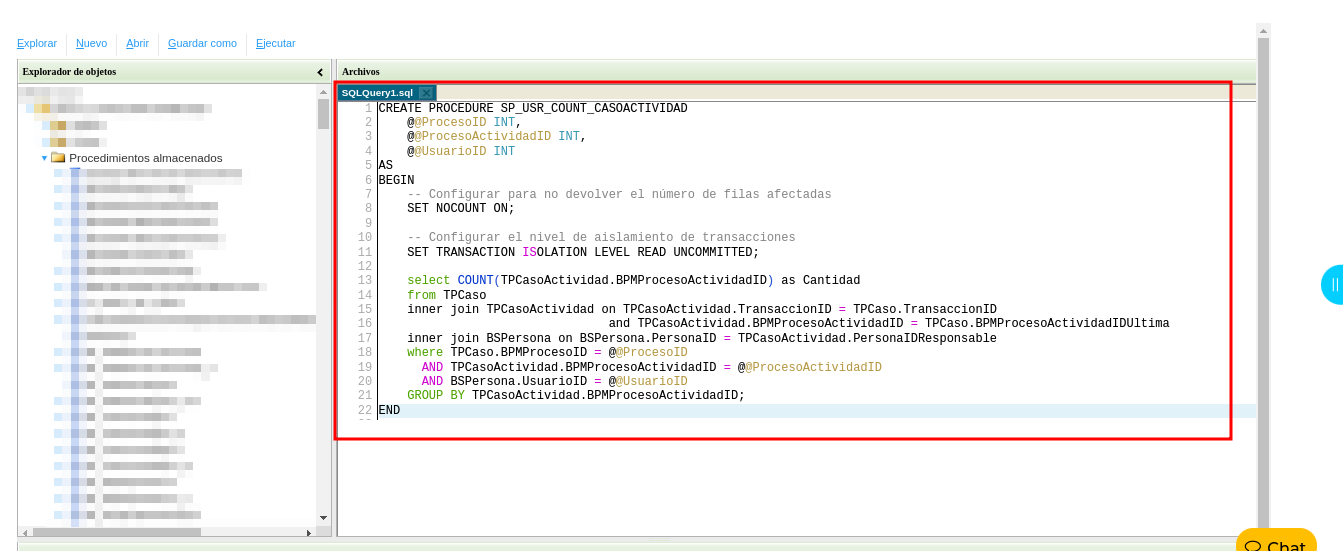Collapse the Explorador de objetos panel arrow

click(x=320, y=72)
